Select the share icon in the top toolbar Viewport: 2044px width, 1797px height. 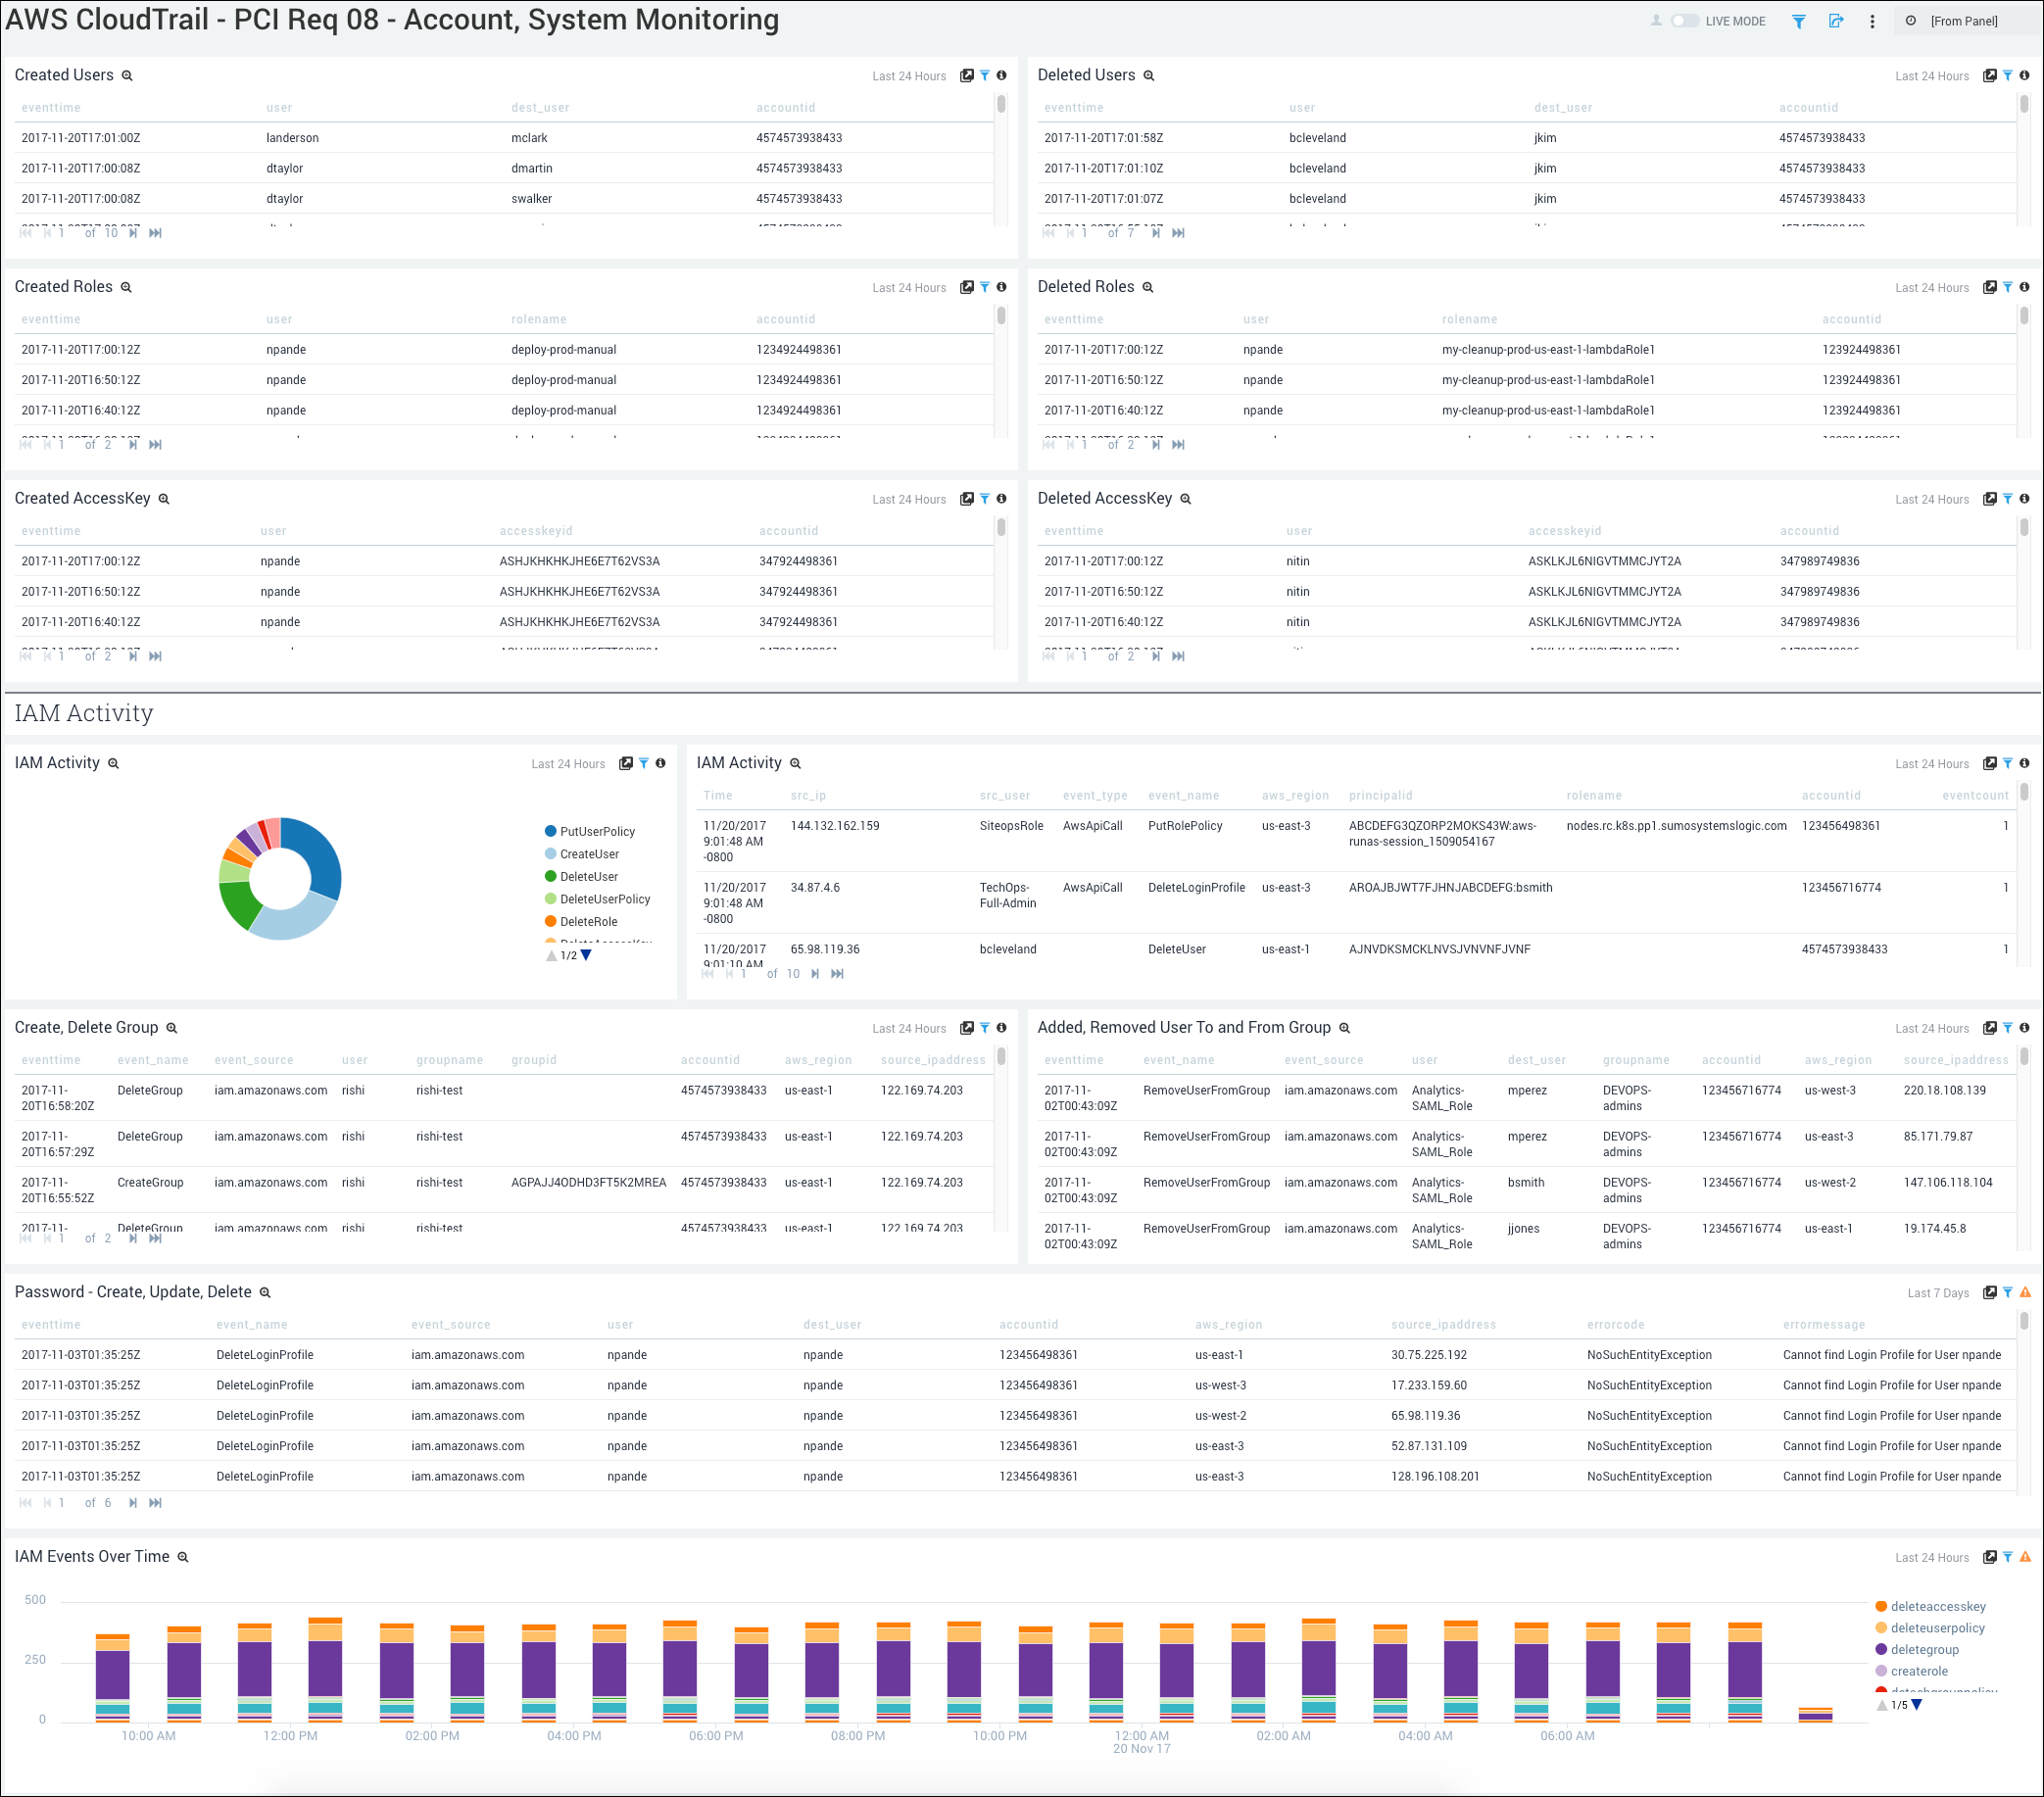click(1838, 21)
